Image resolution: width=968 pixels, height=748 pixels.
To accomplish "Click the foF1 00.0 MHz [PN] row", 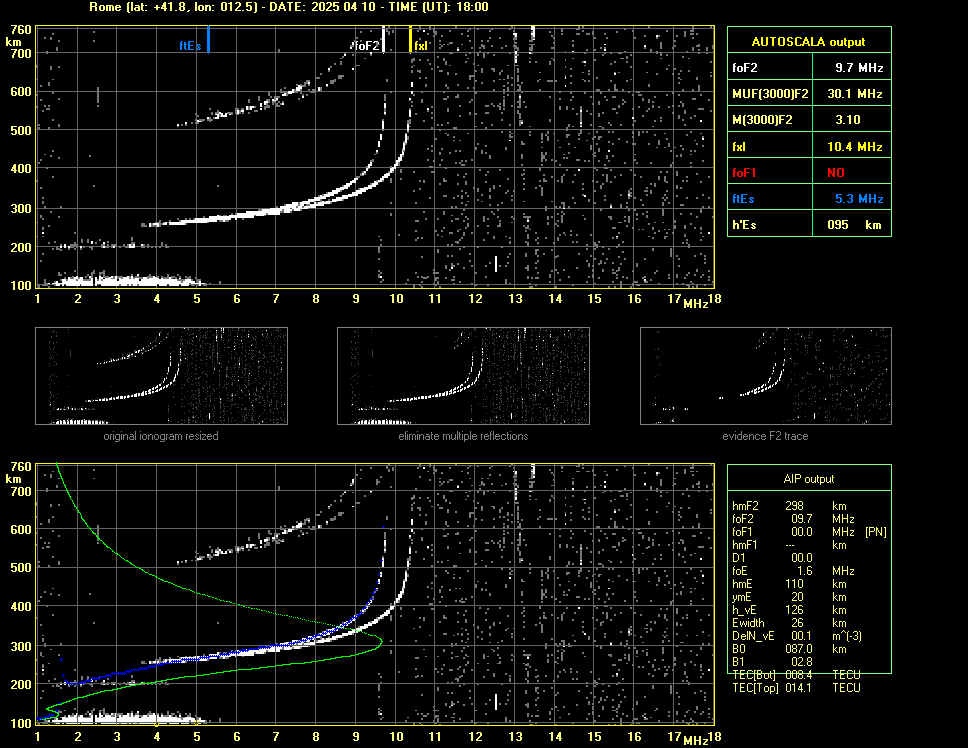I will (809, 532).
